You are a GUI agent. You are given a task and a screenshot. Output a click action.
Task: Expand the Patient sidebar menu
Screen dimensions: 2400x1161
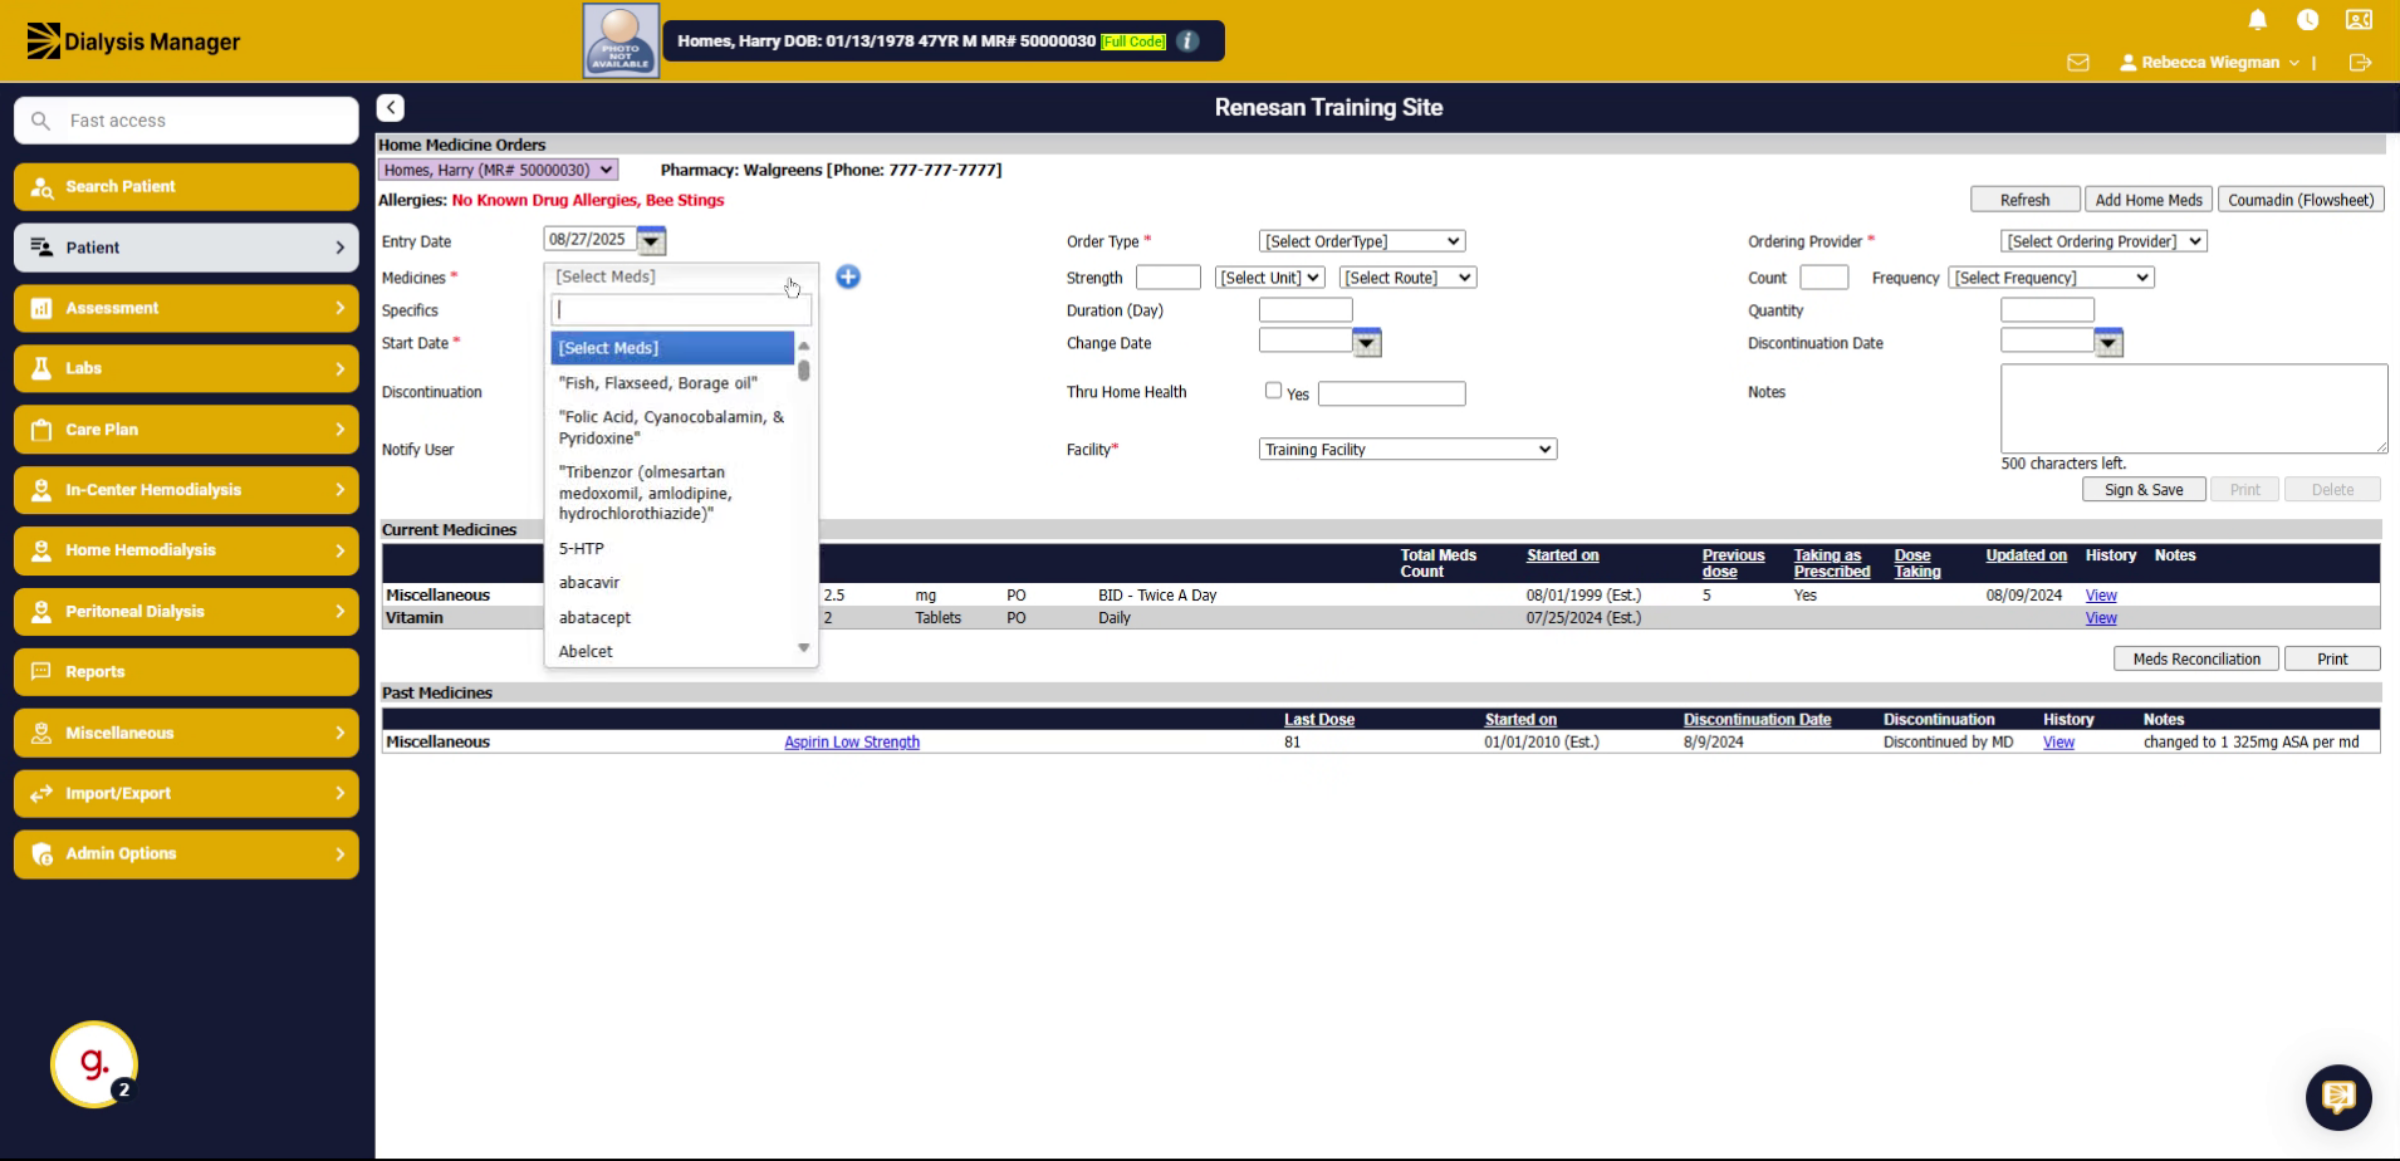click(186, 247)
